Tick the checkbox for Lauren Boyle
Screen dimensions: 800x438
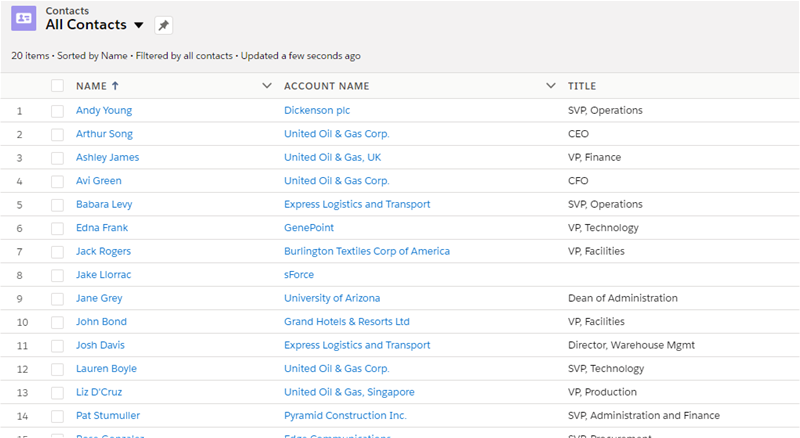pyautogui.click(x=57, y=369)
